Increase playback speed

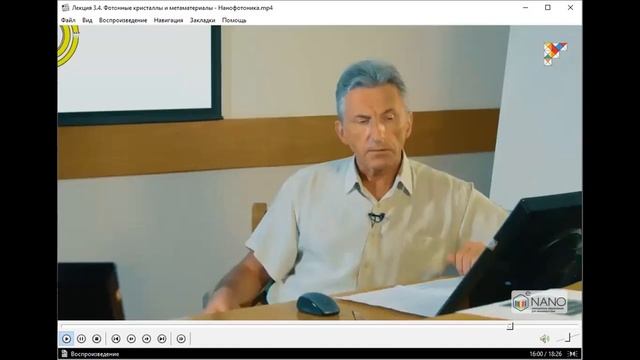147,338
